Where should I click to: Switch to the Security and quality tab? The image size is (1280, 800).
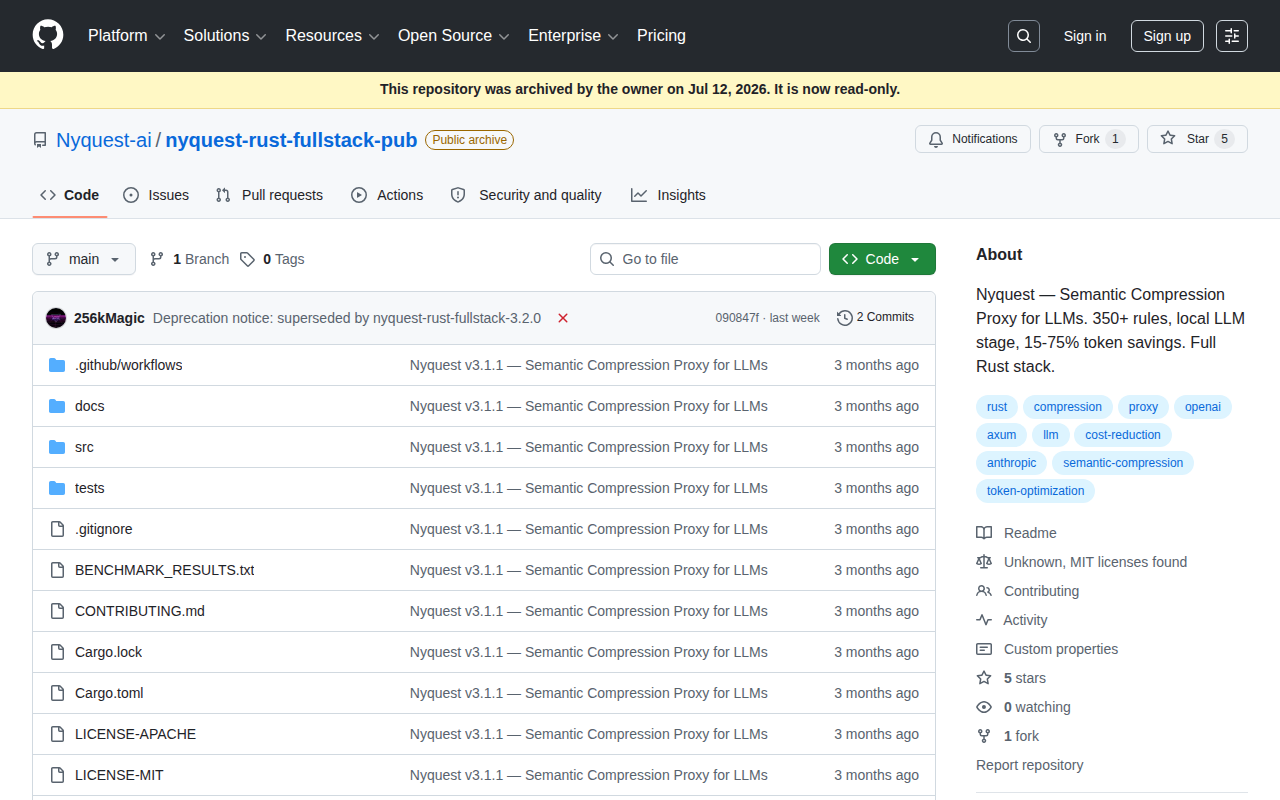(x=526, y=195)
